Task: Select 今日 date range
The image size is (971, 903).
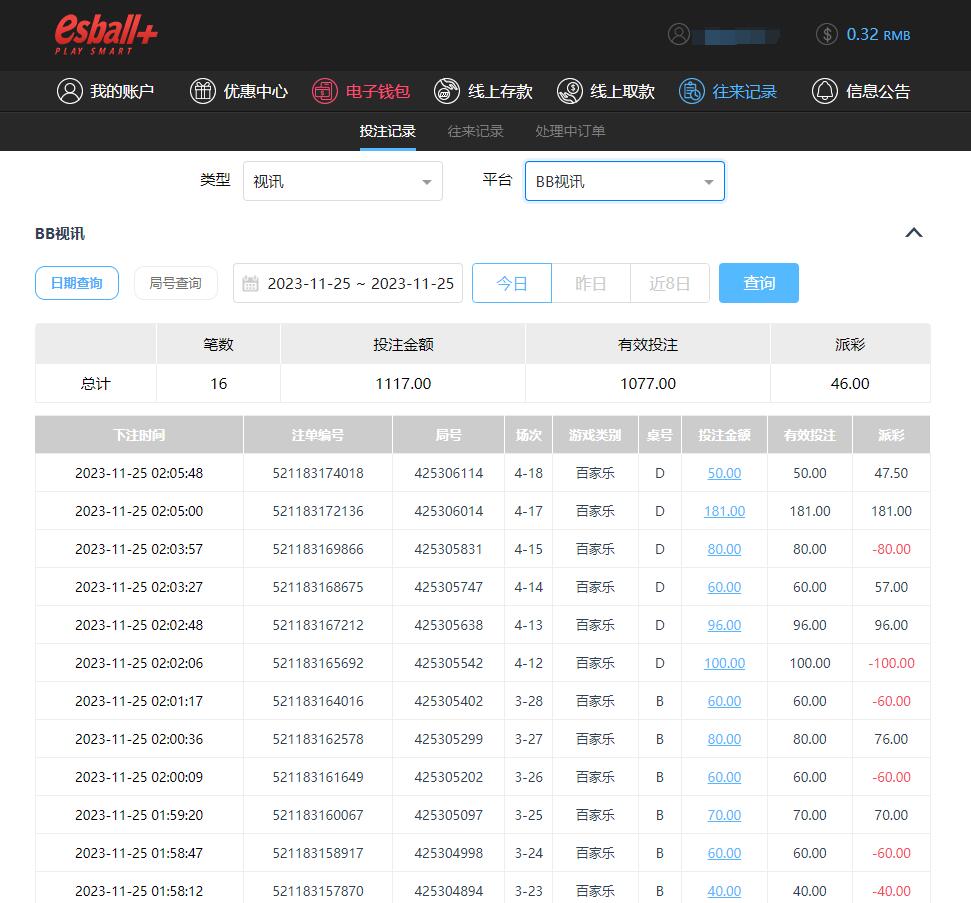Action: coord(512,283)
